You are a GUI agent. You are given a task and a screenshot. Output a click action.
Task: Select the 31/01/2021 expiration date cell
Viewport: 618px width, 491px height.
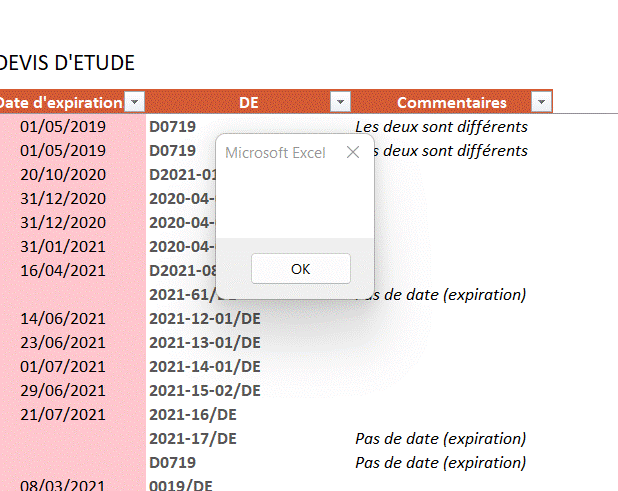pos(63,246)
